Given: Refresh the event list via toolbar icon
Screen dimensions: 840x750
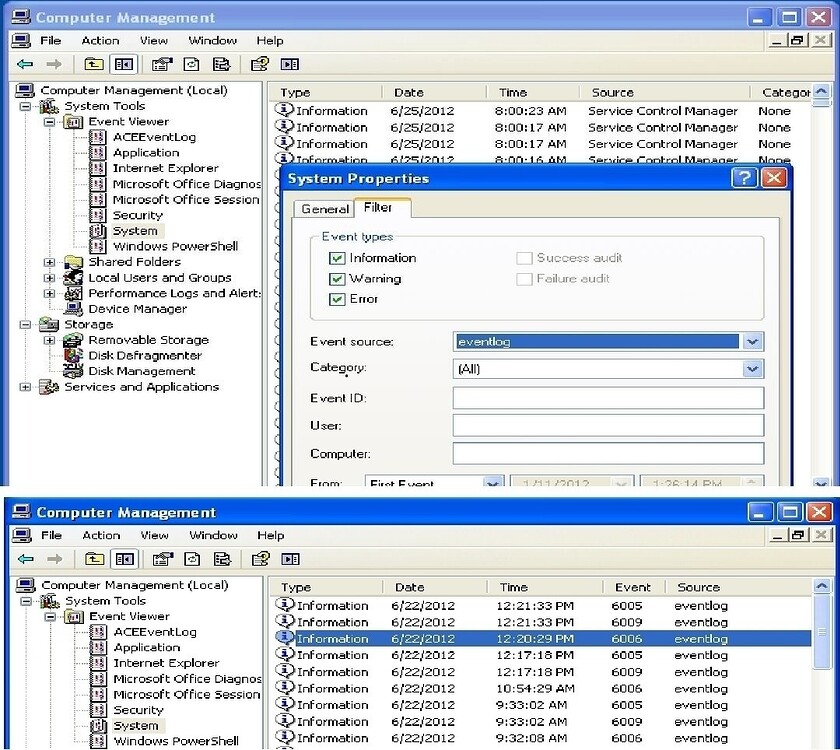Looking at the screenshot, I should (x=190, y=63).
